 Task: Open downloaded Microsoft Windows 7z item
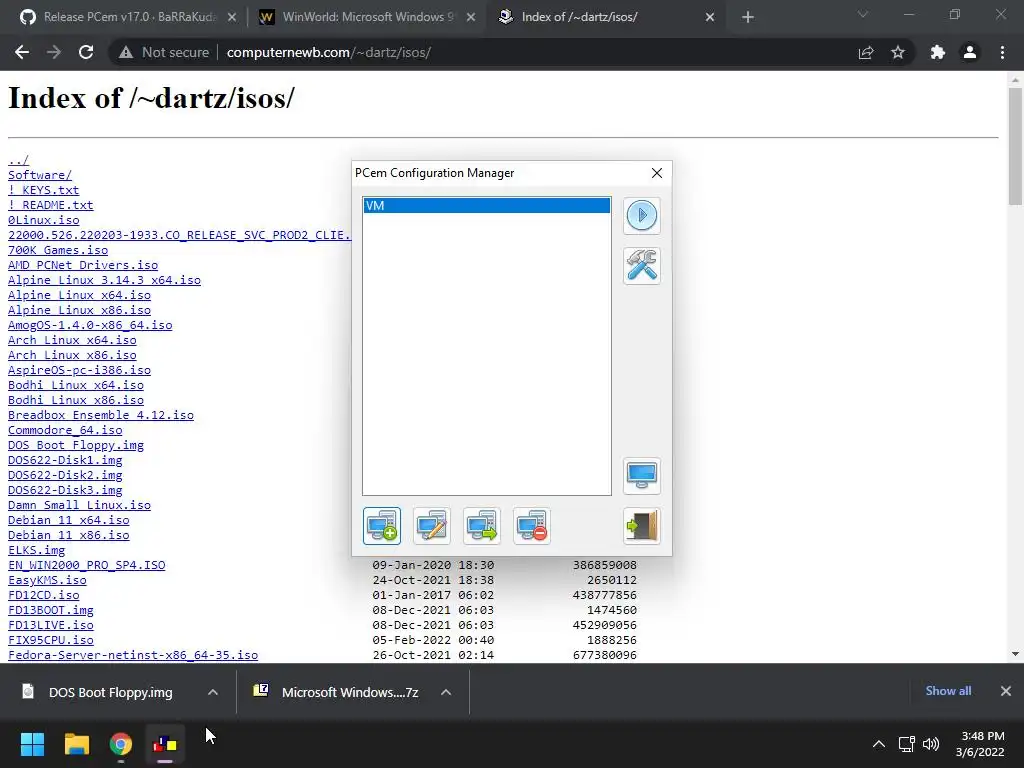click(x=336, y=692)
